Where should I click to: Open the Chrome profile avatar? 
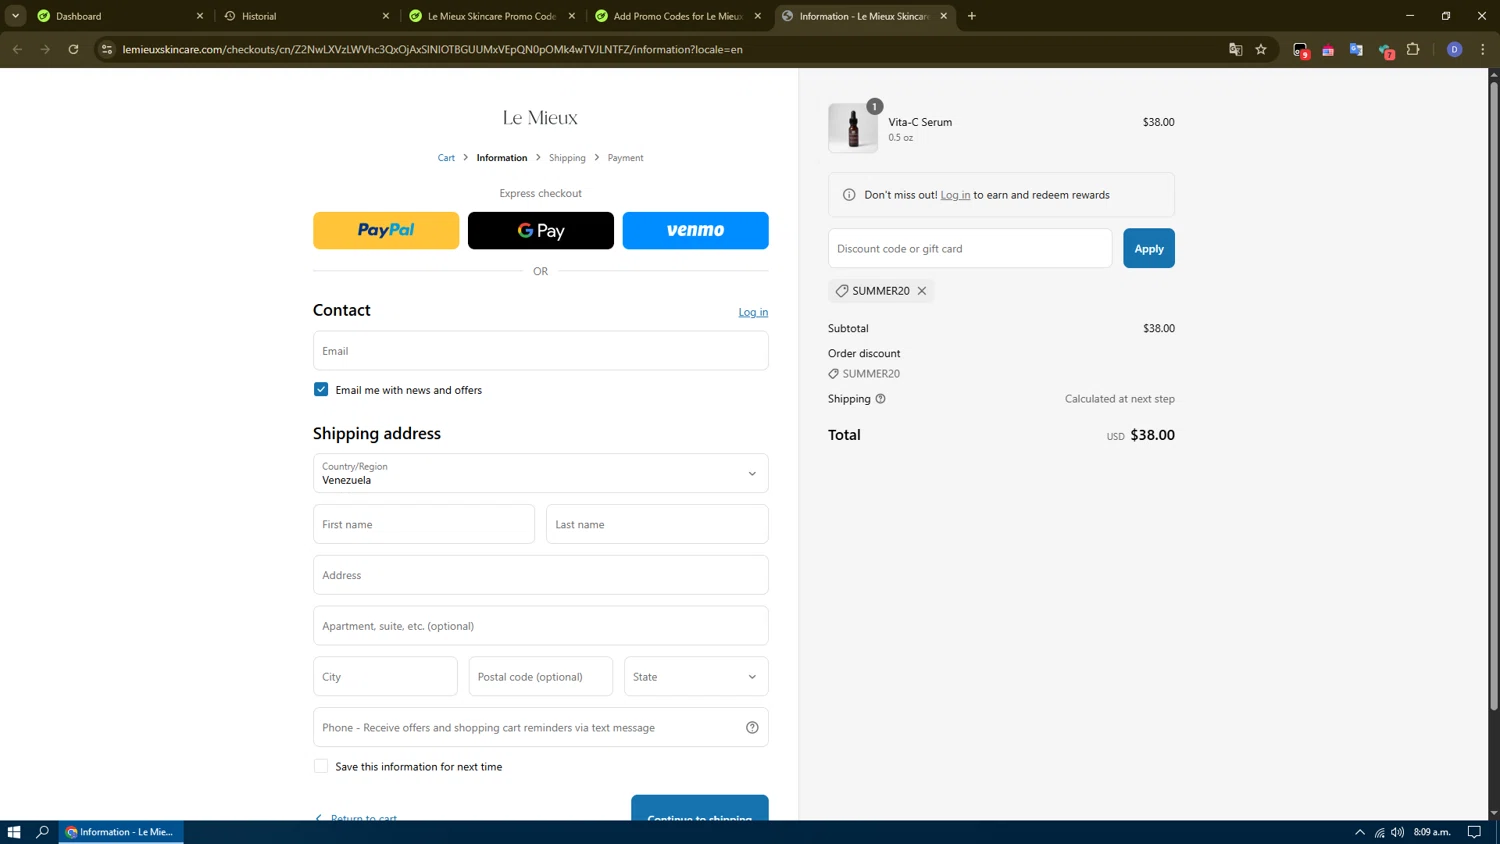pos(1455,49)
